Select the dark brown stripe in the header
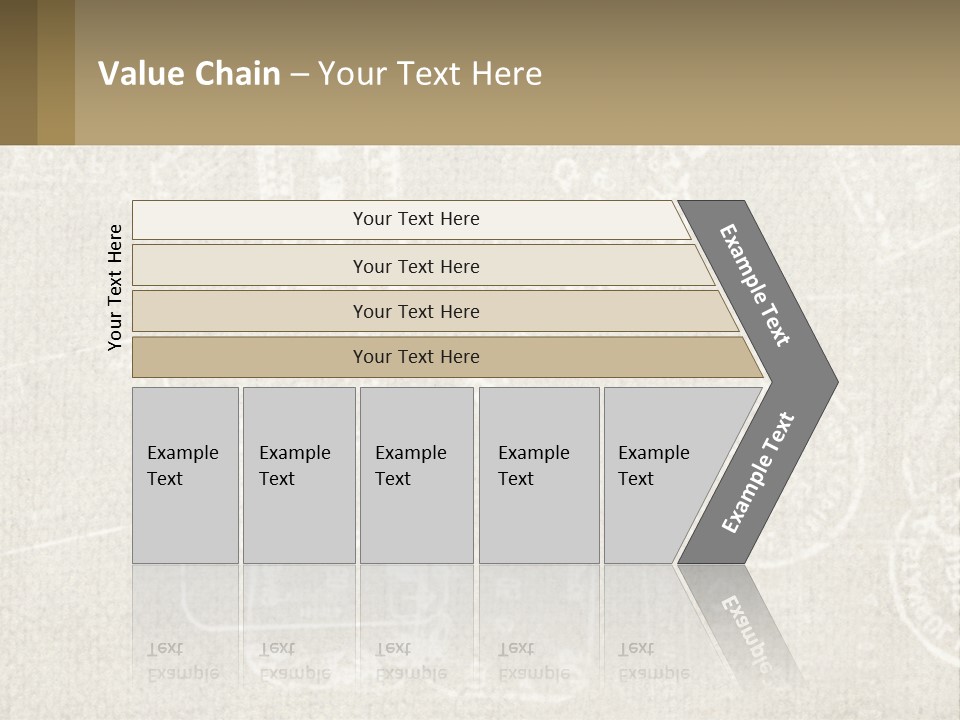This screenshot has height=720, width=960. tap(18, 72)
